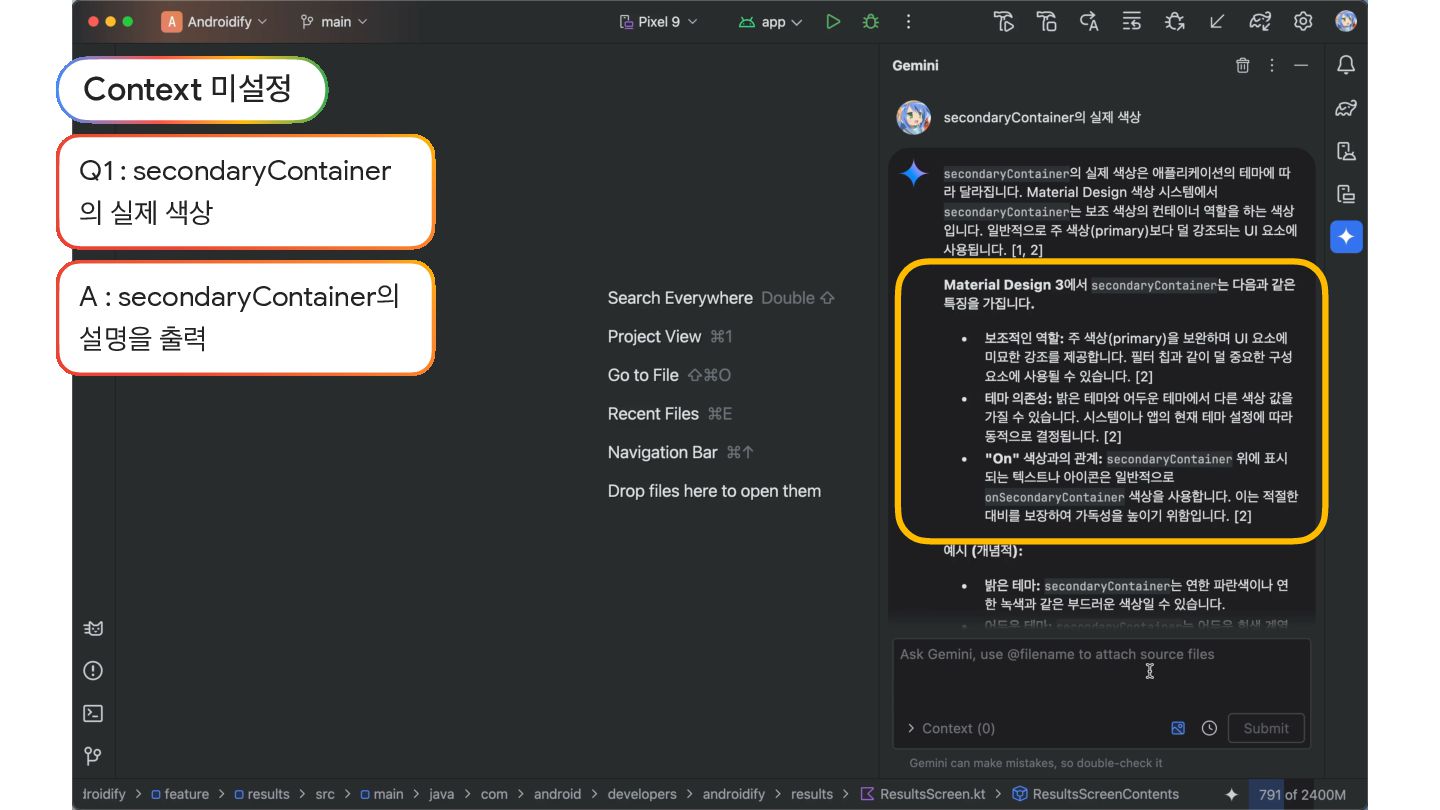This screenshot has height=810, width=1440.
Task: Open Terminal icon in left sidebar
Action: coord(93,713)
